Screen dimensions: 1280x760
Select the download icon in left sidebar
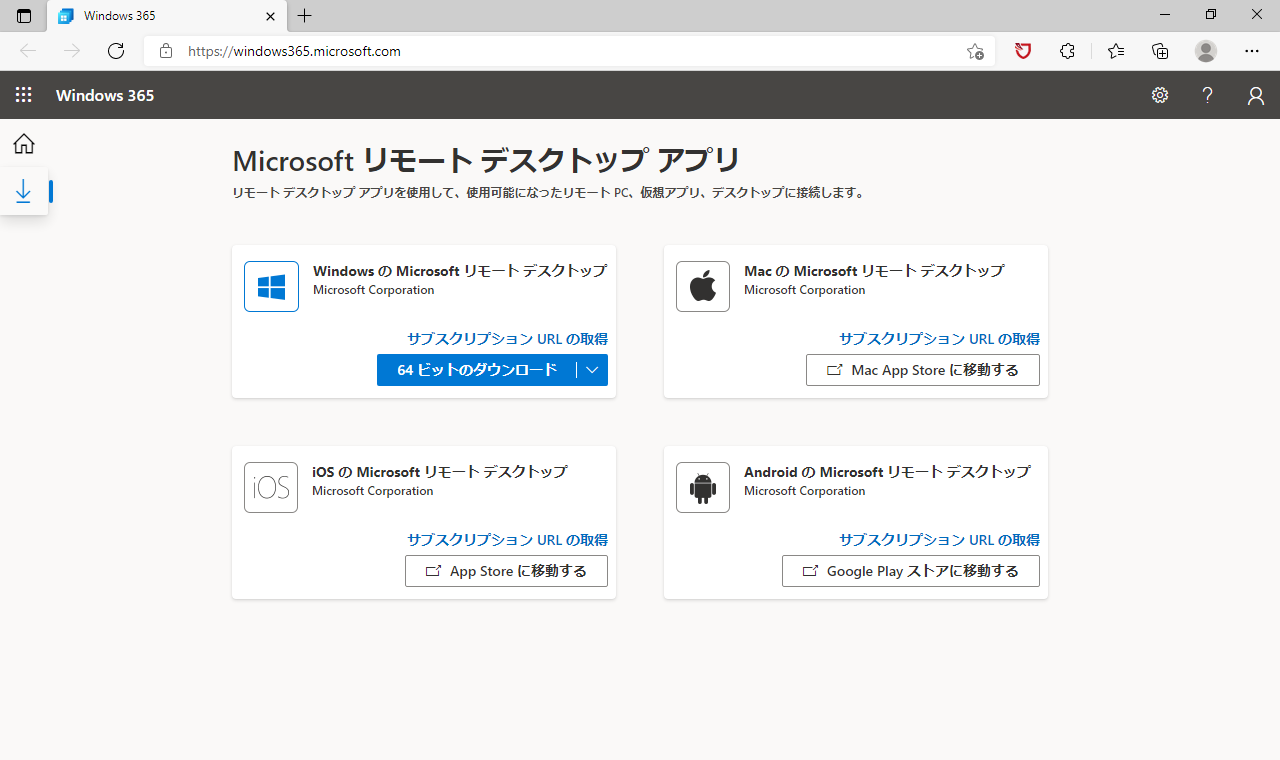coord(24,191)
